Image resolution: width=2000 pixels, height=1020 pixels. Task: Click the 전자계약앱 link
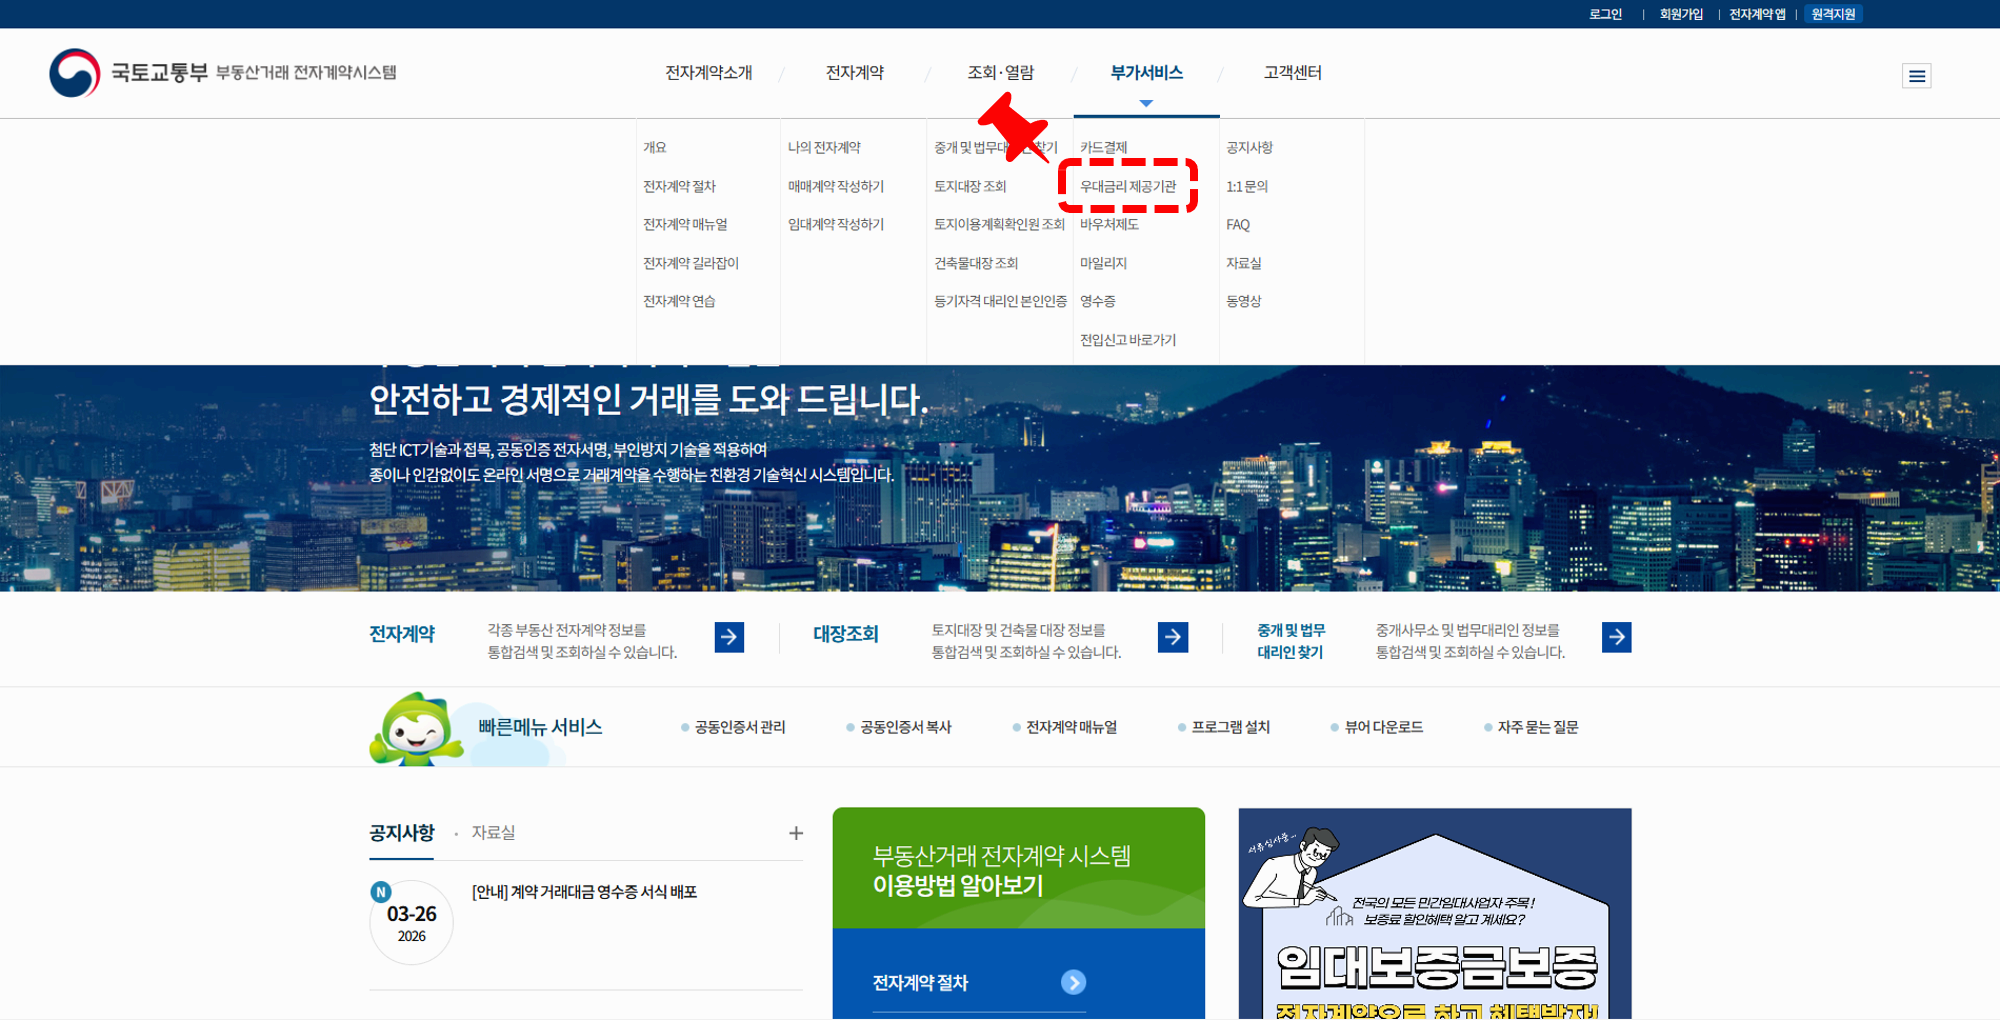[1757, 14]
